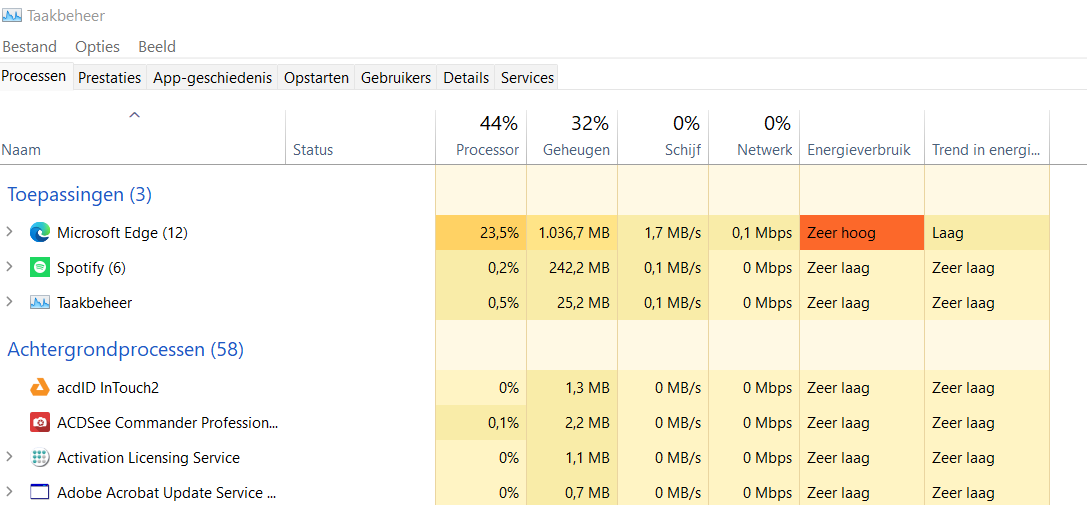Expand the Spotify process group
Image resolution: width=1087 pixels, height=505 pixels.
point(9,266)
